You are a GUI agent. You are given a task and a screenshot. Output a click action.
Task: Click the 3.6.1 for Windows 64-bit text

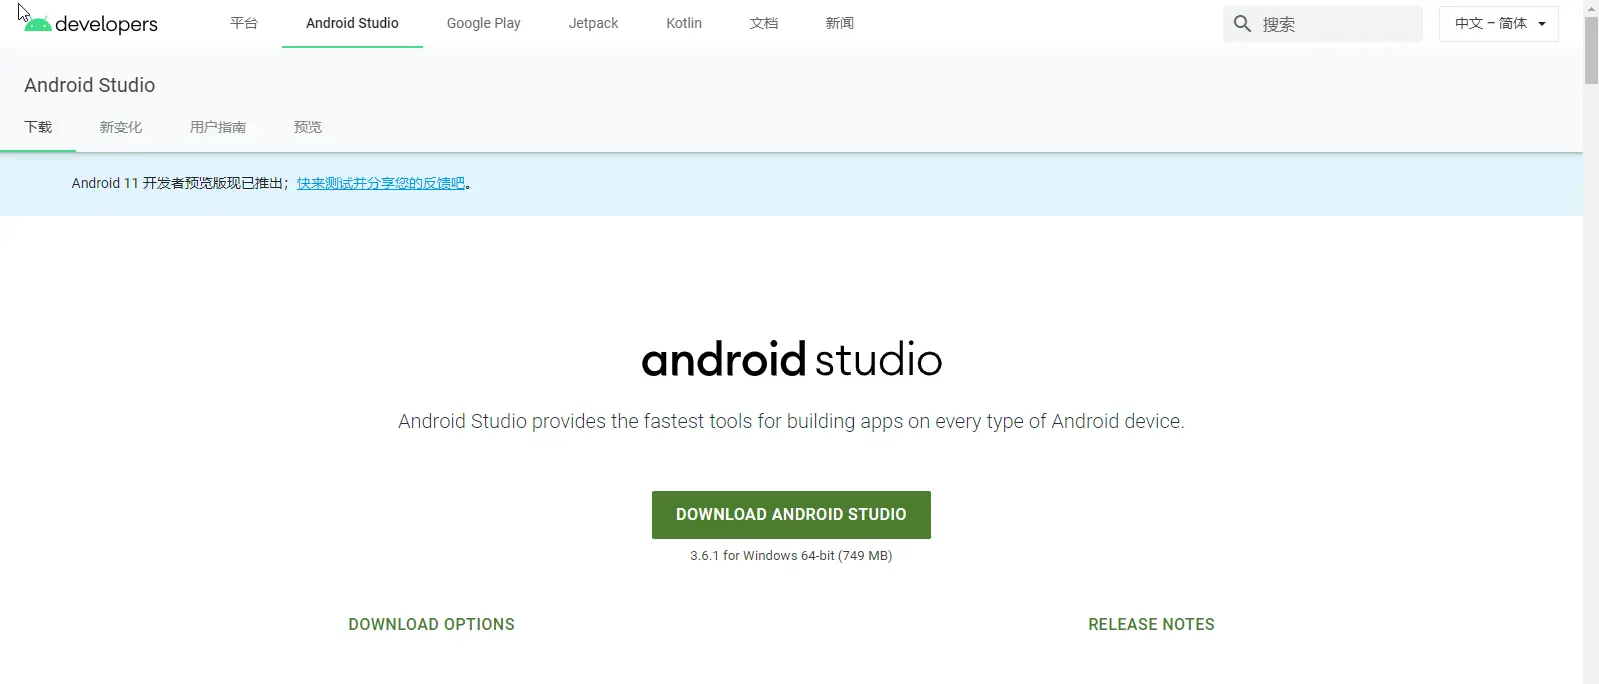(791, 556)
